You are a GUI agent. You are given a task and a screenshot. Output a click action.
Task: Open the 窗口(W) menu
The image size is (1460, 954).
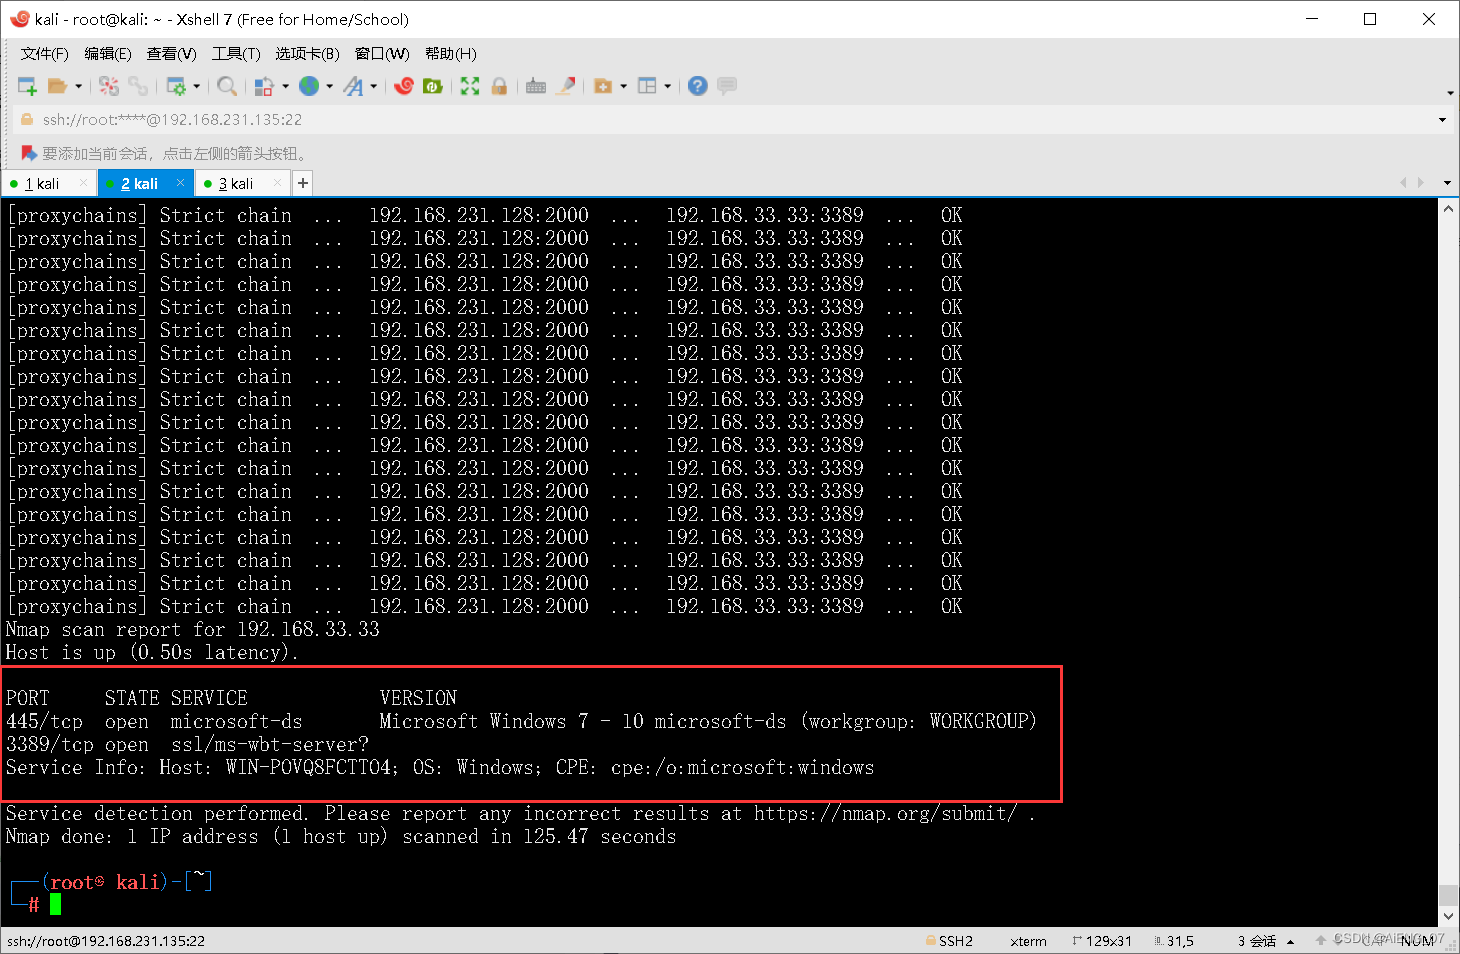[382, 54]
